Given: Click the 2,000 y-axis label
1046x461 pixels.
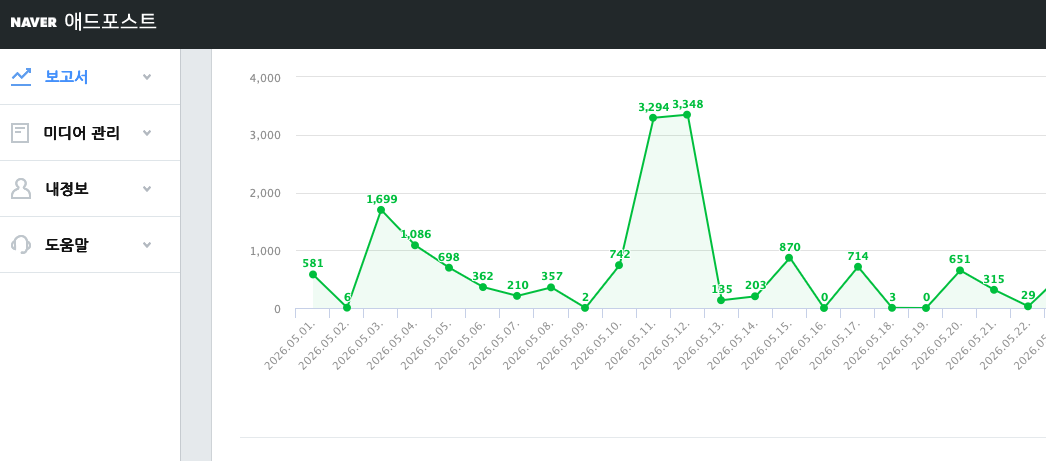Looking at the screenshot, I should tap(265, 193).
